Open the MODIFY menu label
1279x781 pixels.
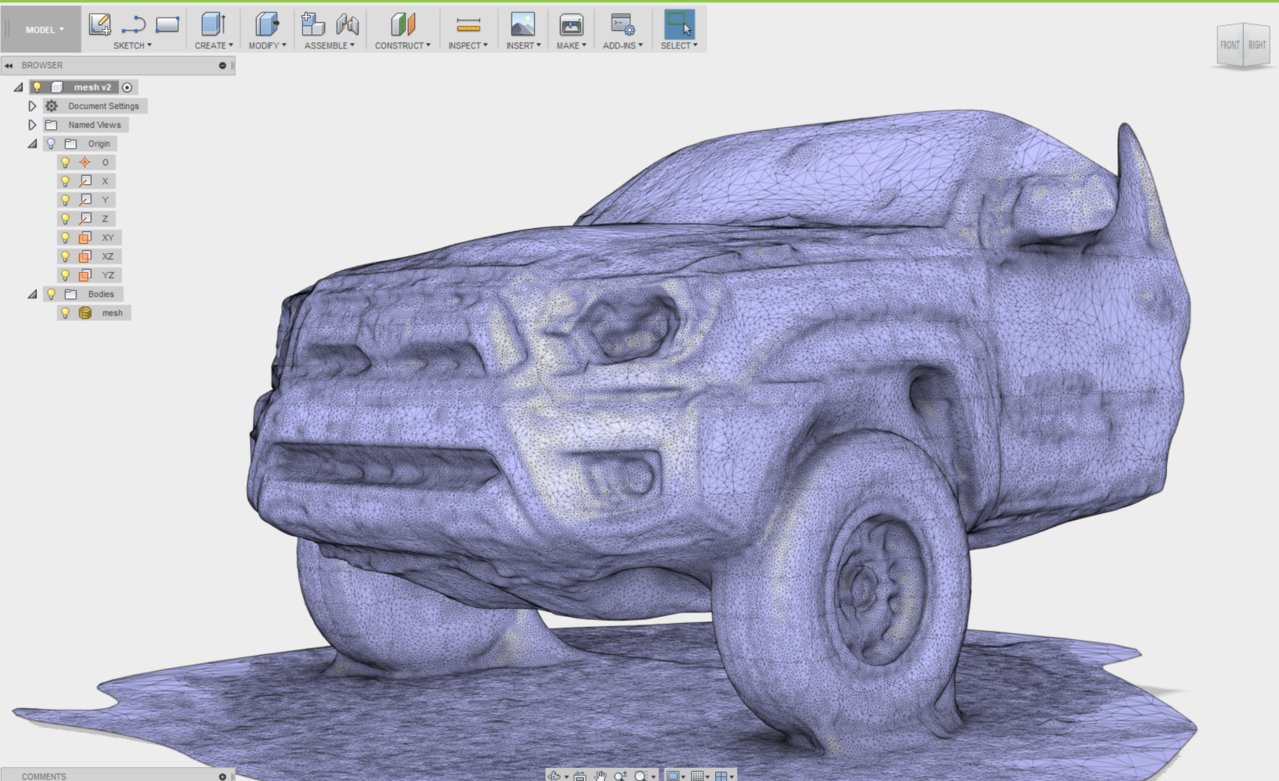pyautogui.click(x=266, y=45)
